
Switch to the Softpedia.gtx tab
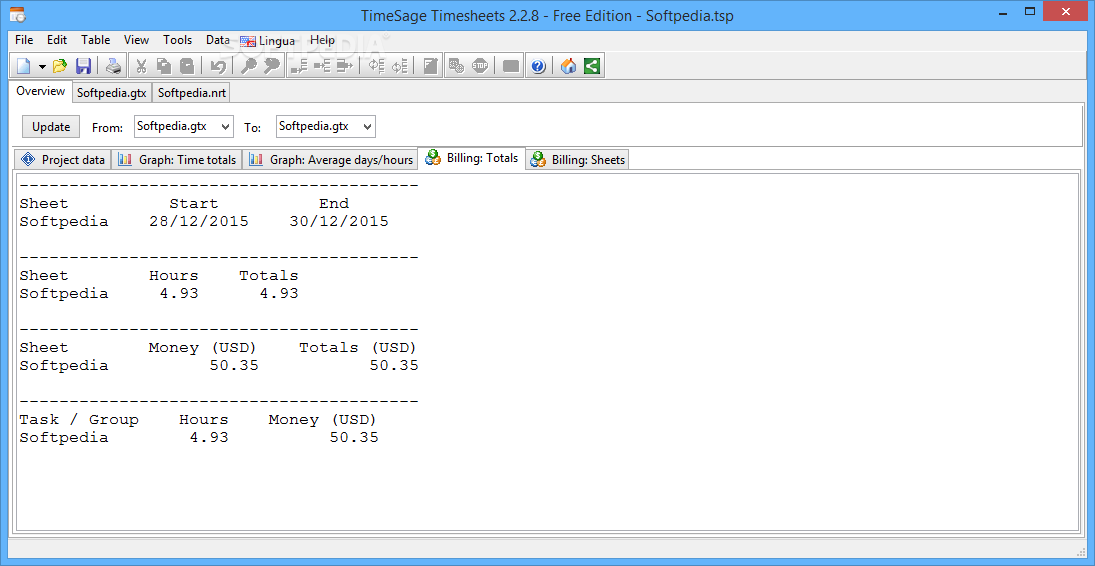[112, 93]
